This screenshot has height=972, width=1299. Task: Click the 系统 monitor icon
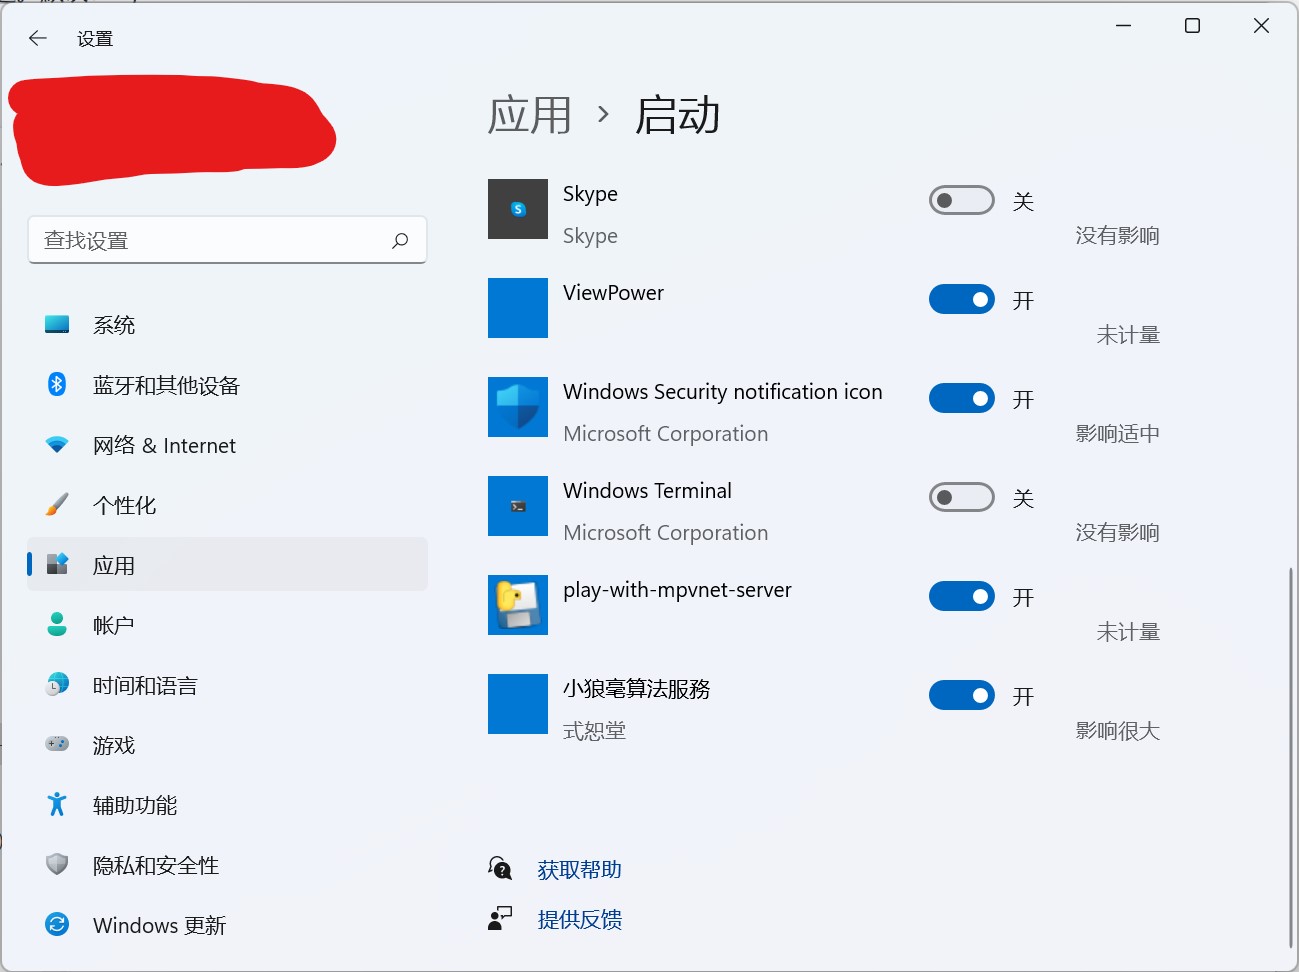[57, 325]
